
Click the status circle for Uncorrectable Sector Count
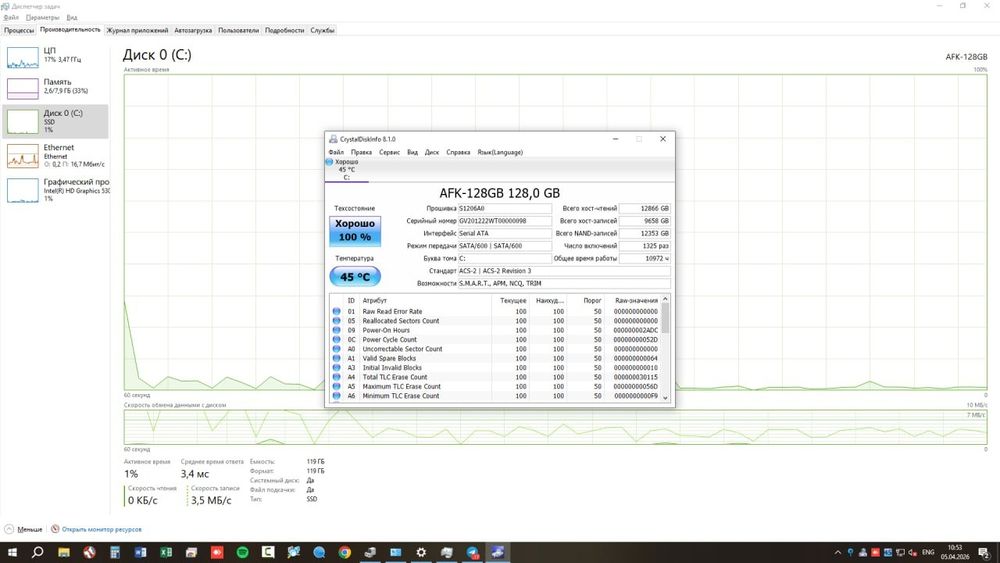(x=336, y=349)
